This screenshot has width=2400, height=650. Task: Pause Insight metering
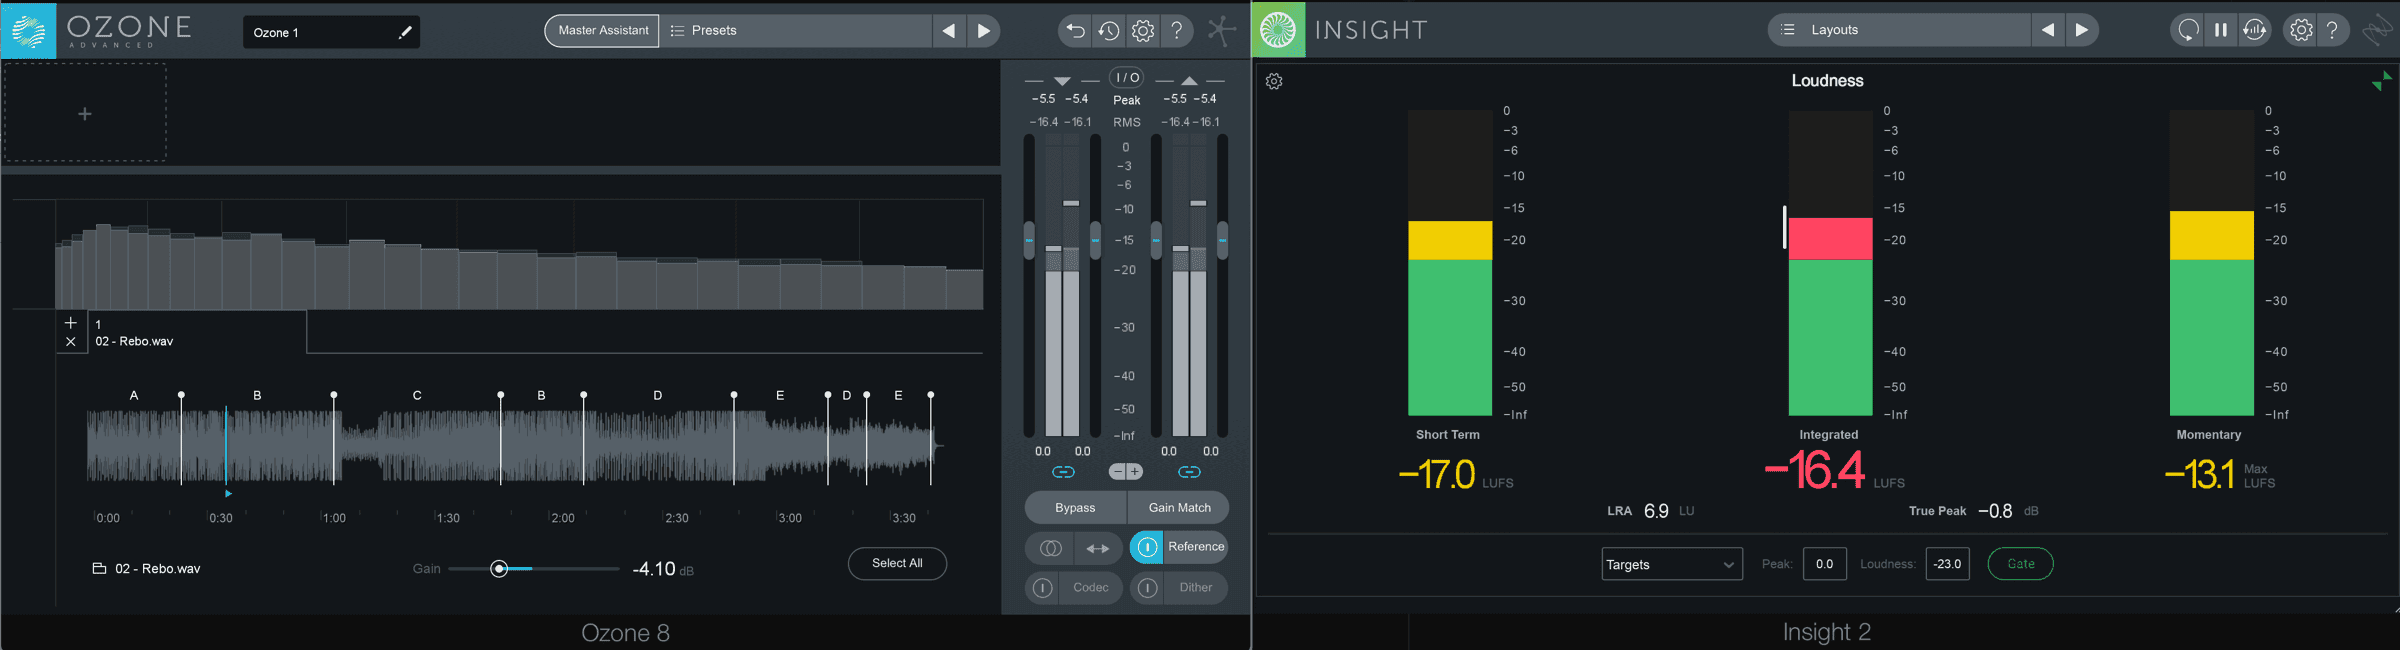pyautogui.click(x=2221, y=30)
